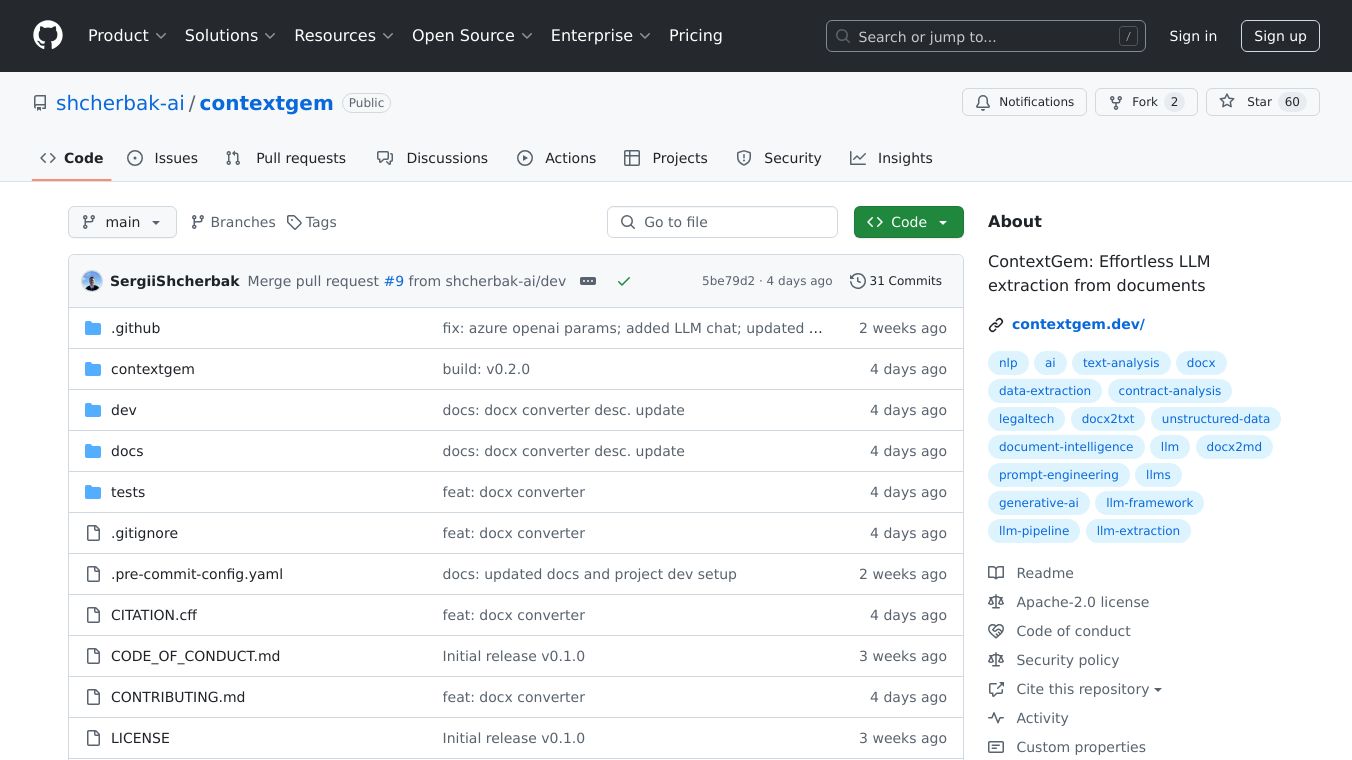Click the commit status green checkmark
1352x760 pixels.
tap(624, 281)
